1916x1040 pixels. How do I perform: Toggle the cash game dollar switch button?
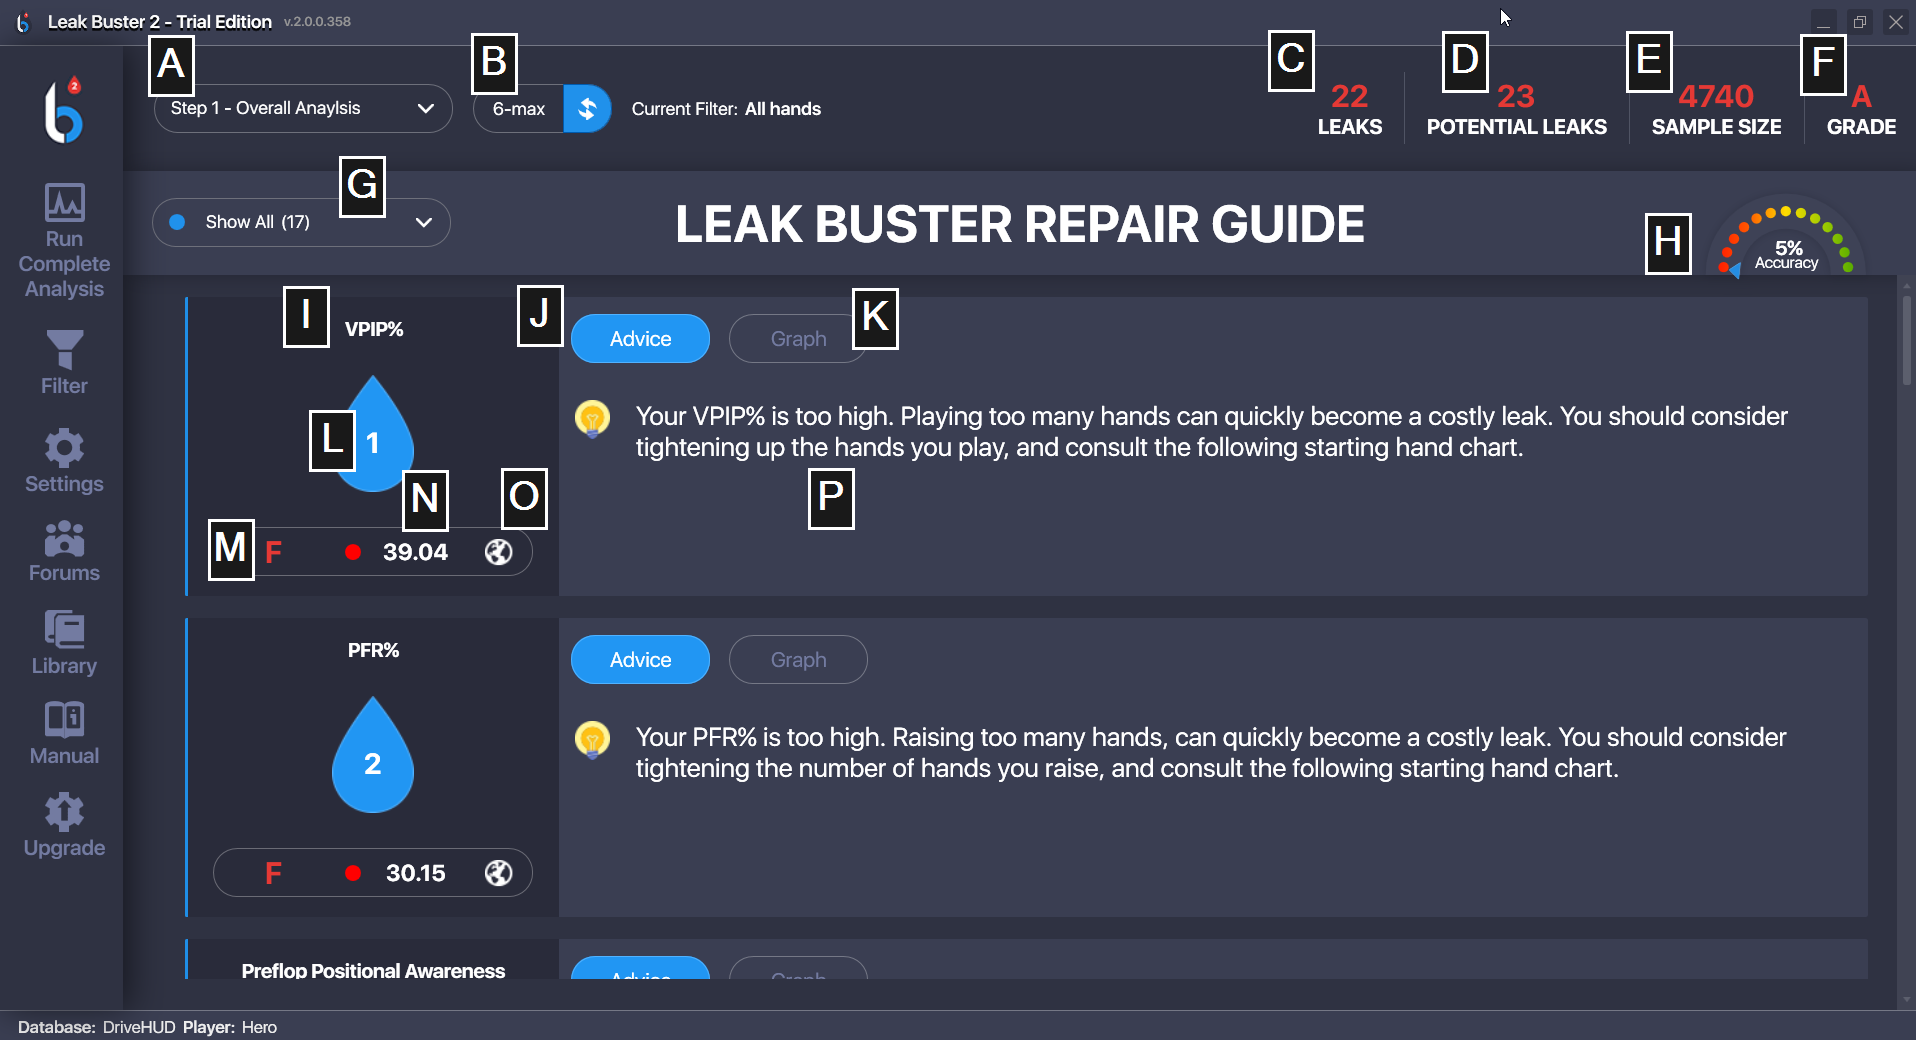[588, 109]
